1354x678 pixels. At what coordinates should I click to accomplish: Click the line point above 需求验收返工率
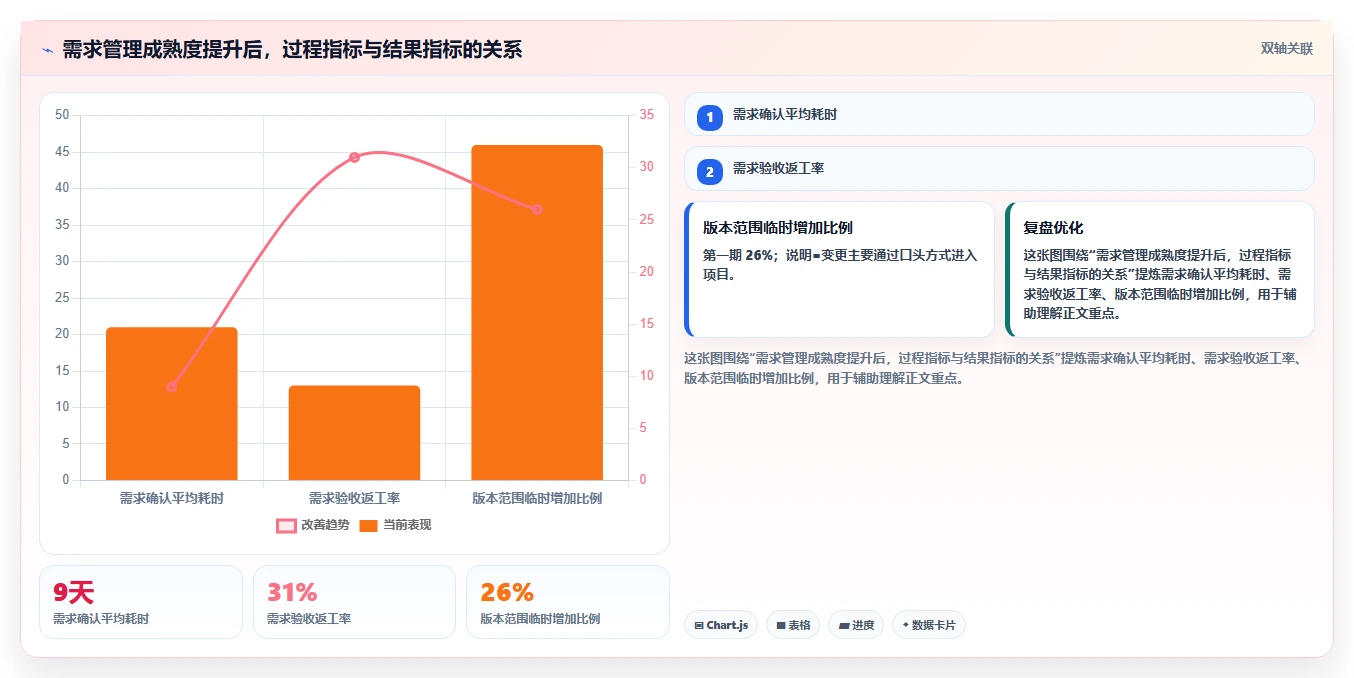pos(354,157)
